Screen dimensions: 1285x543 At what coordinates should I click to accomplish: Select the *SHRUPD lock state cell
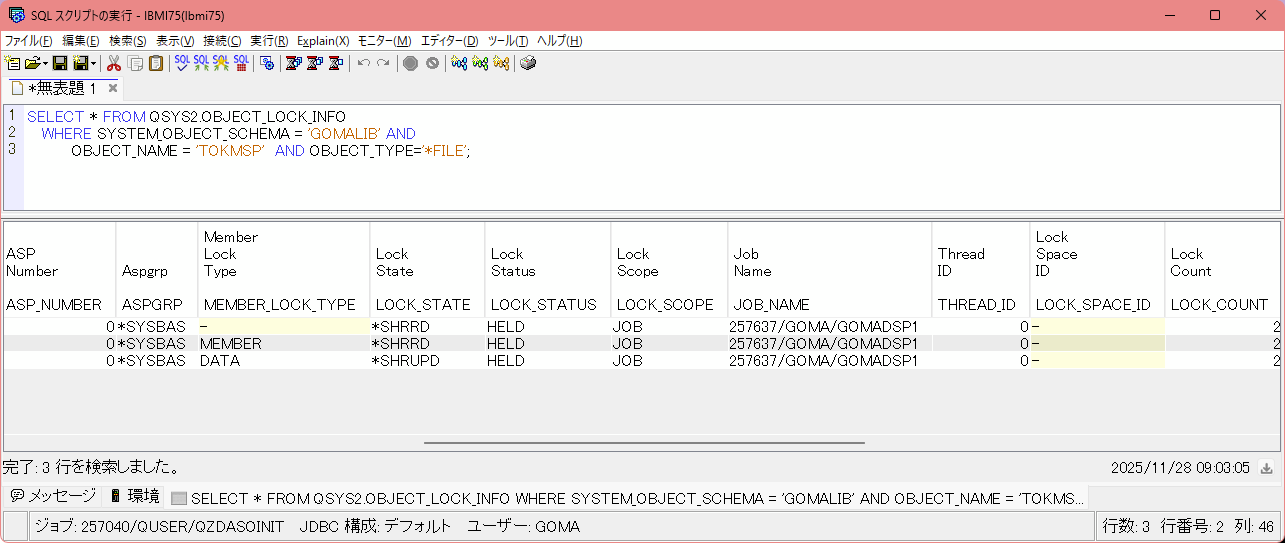[x=427, y=360]
